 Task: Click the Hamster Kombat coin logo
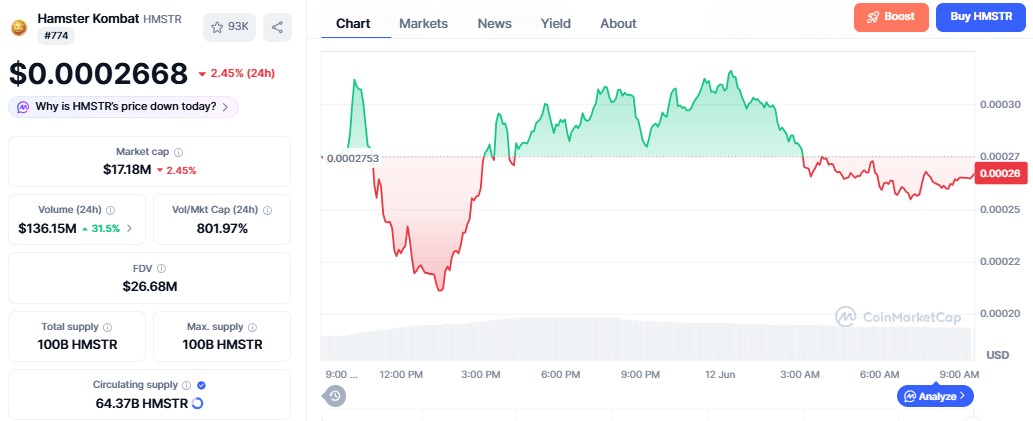[20, 28]
